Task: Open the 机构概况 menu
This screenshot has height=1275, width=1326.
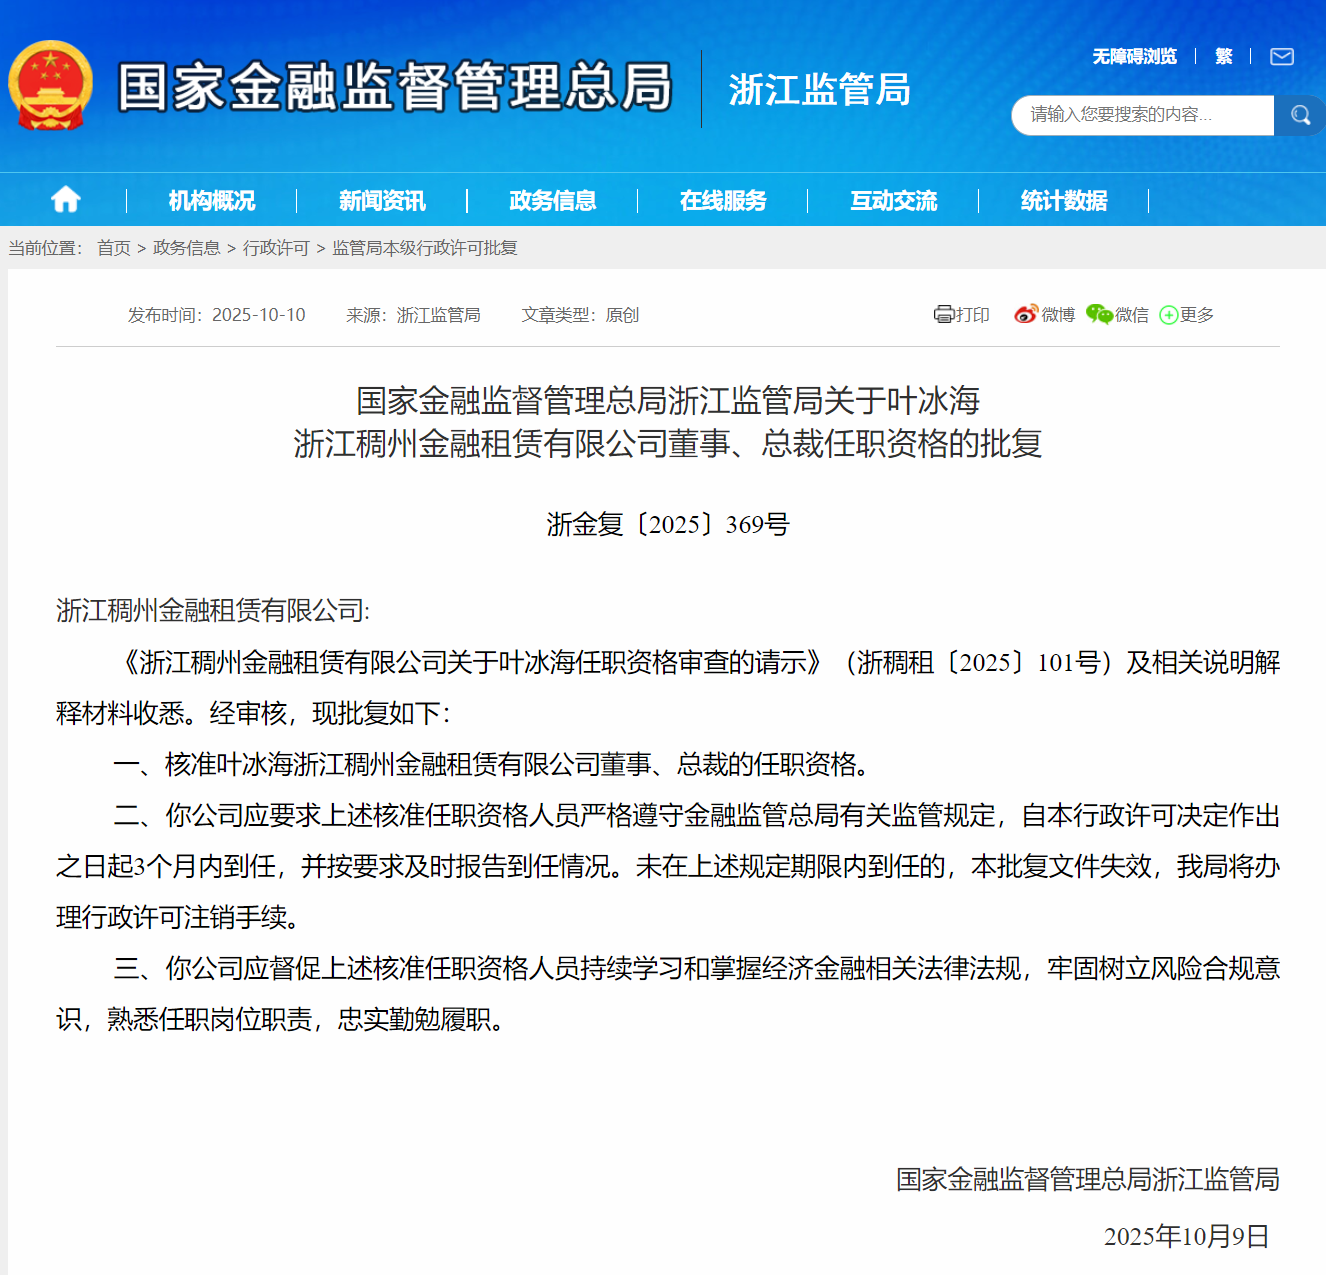Action: pyautogui.click(x=212, y=201)
